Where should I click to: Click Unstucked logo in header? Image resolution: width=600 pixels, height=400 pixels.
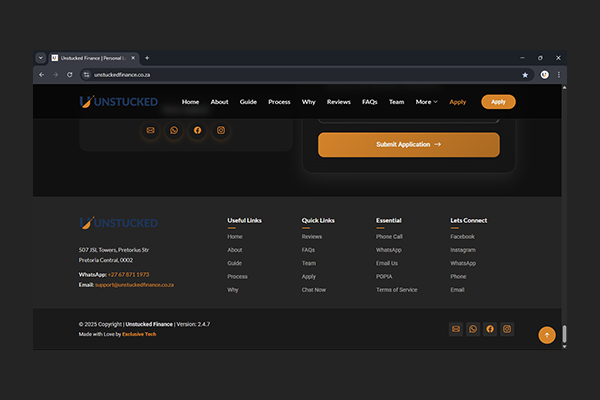point(119,102)
